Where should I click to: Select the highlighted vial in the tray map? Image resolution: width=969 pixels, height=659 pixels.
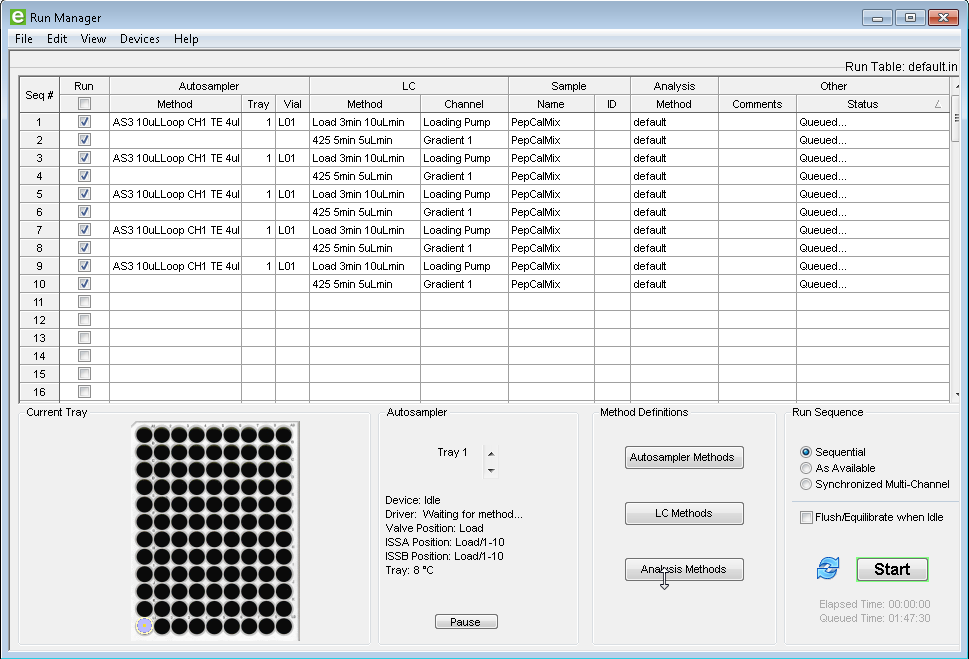(x=143, y=626)
